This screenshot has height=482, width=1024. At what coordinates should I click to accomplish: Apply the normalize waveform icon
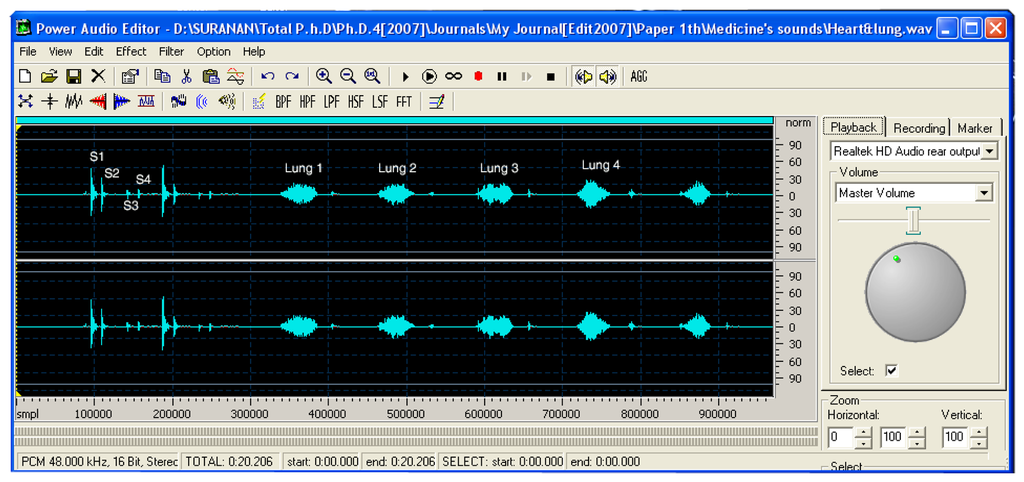[x=73, y=101]
